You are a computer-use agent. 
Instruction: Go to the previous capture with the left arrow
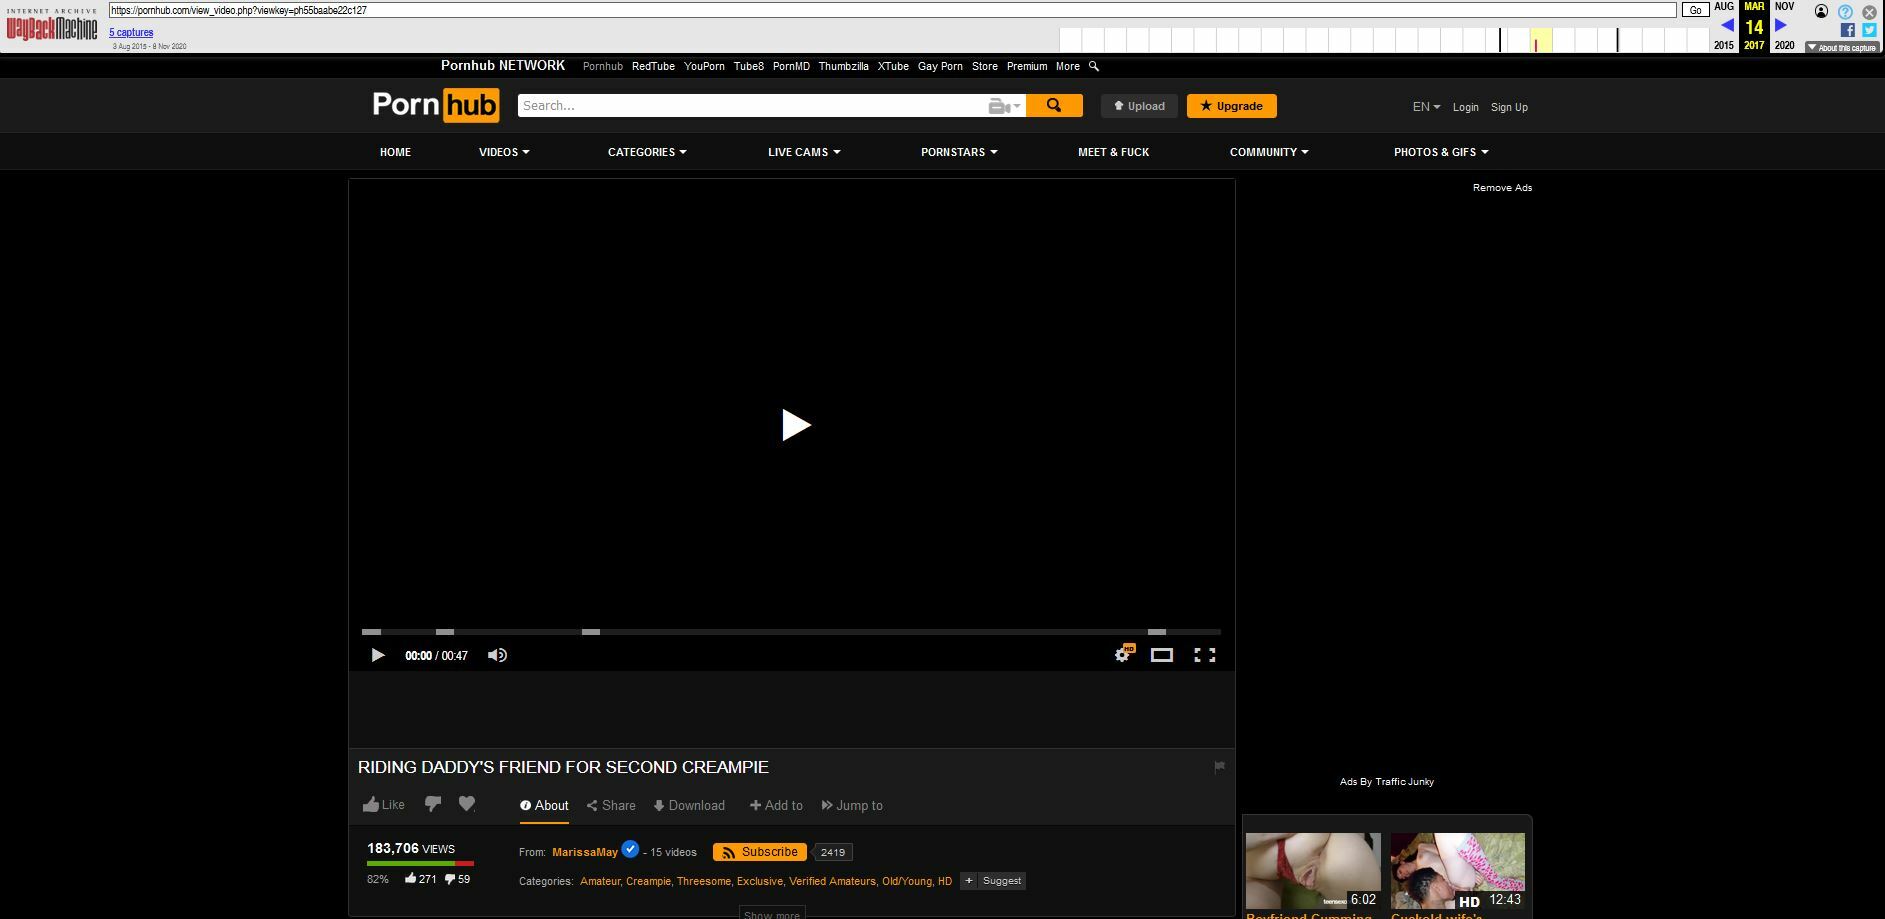(1727, 26)
